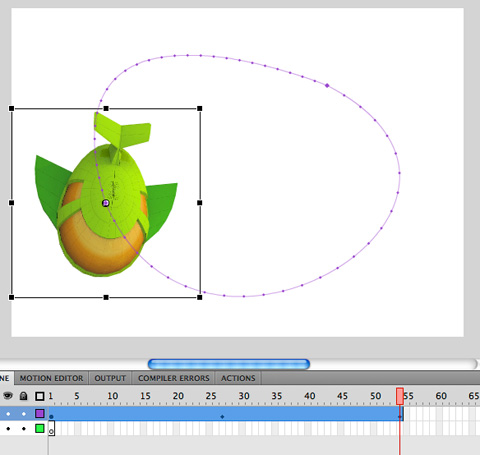
Task: Click the blue horizontal stage scrollbar thumb
Action: pyautogui.click(x=229, y=364)
